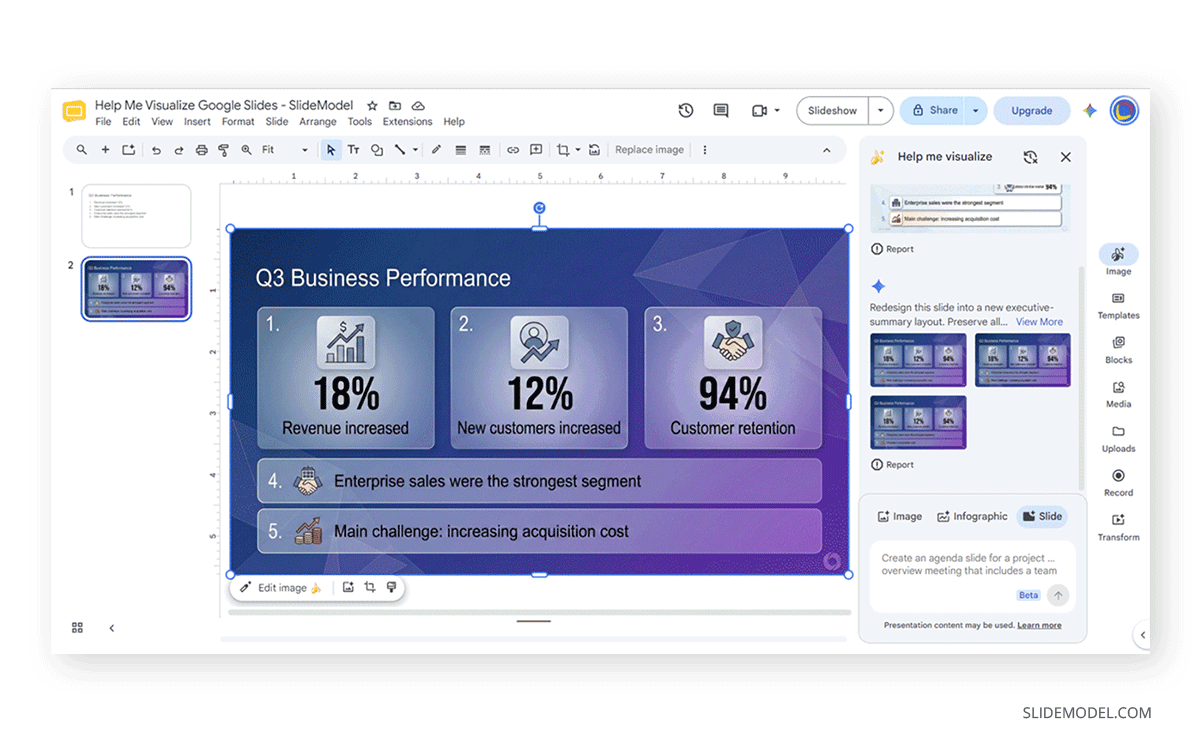This screenshot has width=1200, height=743.
Task: Open the Tools menu
Action: pos(360,122)
